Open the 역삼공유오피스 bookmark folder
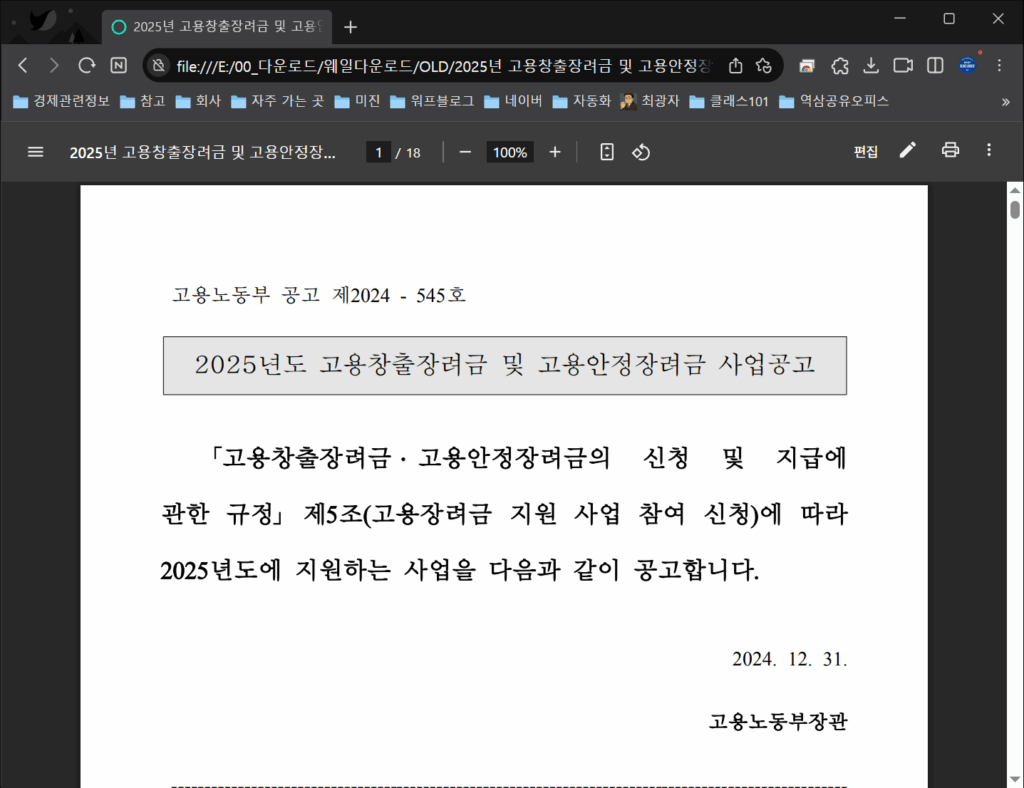The image size is (1024, 788). (834, 101)
